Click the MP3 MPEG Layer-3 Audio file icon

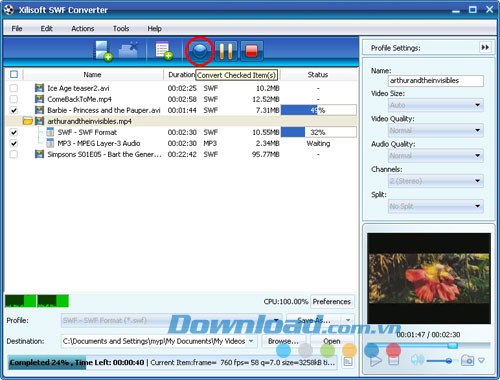50,143
